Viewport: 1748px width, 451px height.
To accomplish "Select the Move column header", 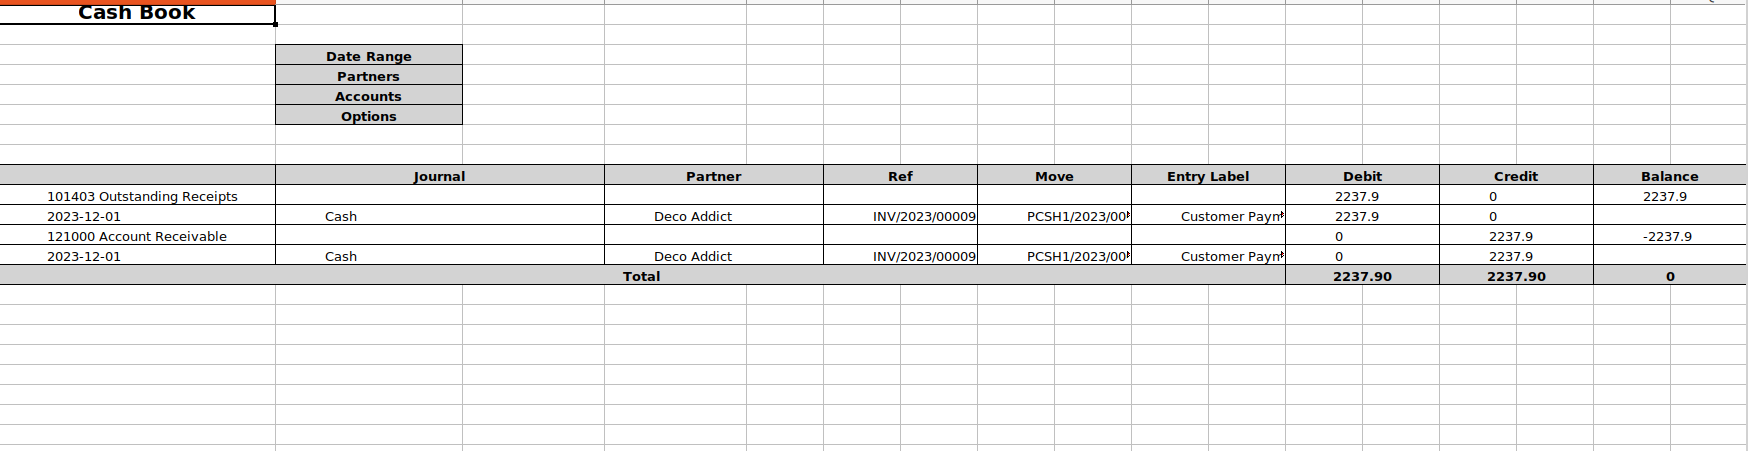I will click(1054, 176).
